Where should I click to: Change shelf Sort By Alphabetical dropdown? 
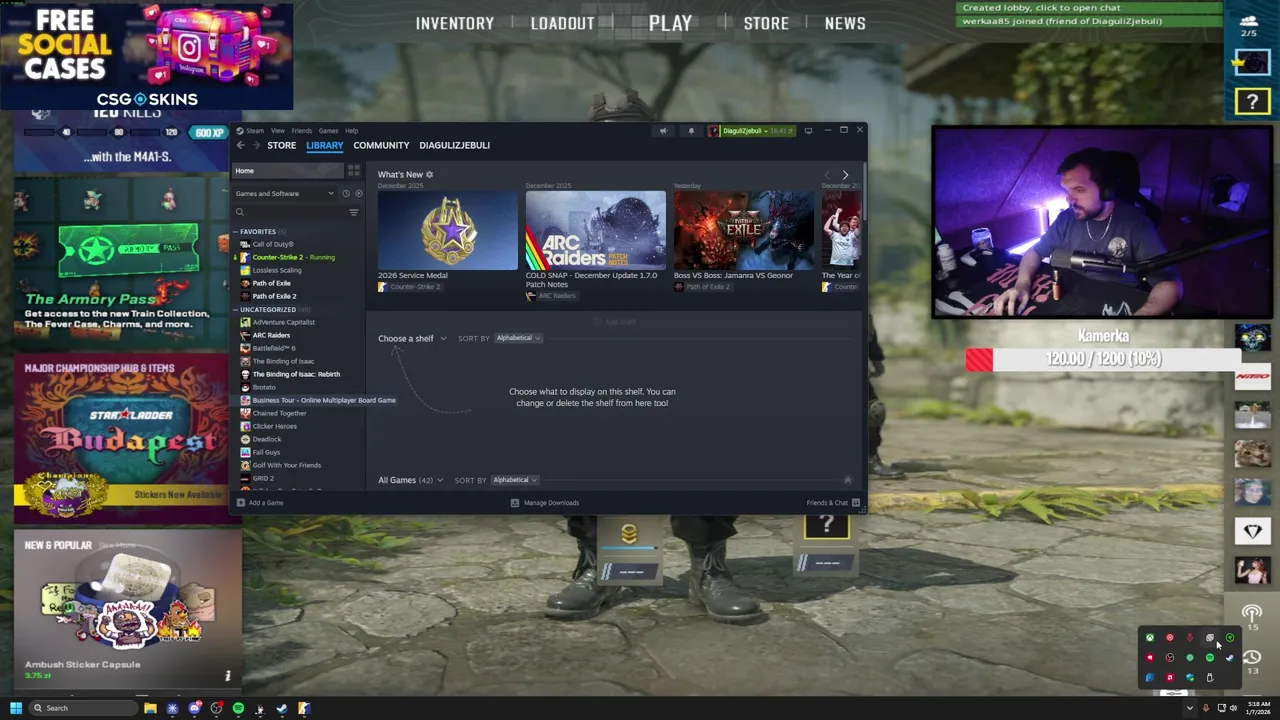pos(518,338)
